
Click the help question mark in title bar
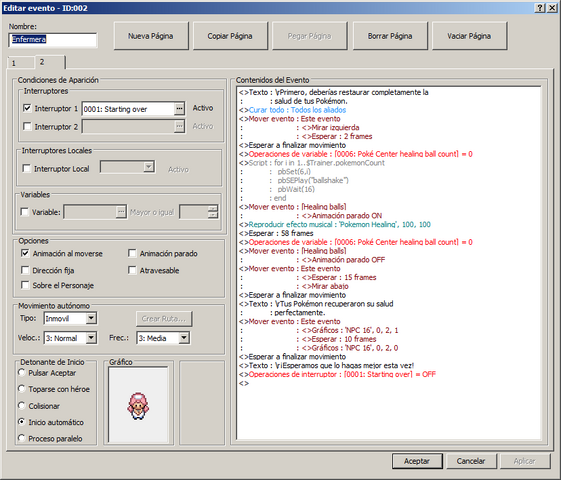[x=540, y=8]
